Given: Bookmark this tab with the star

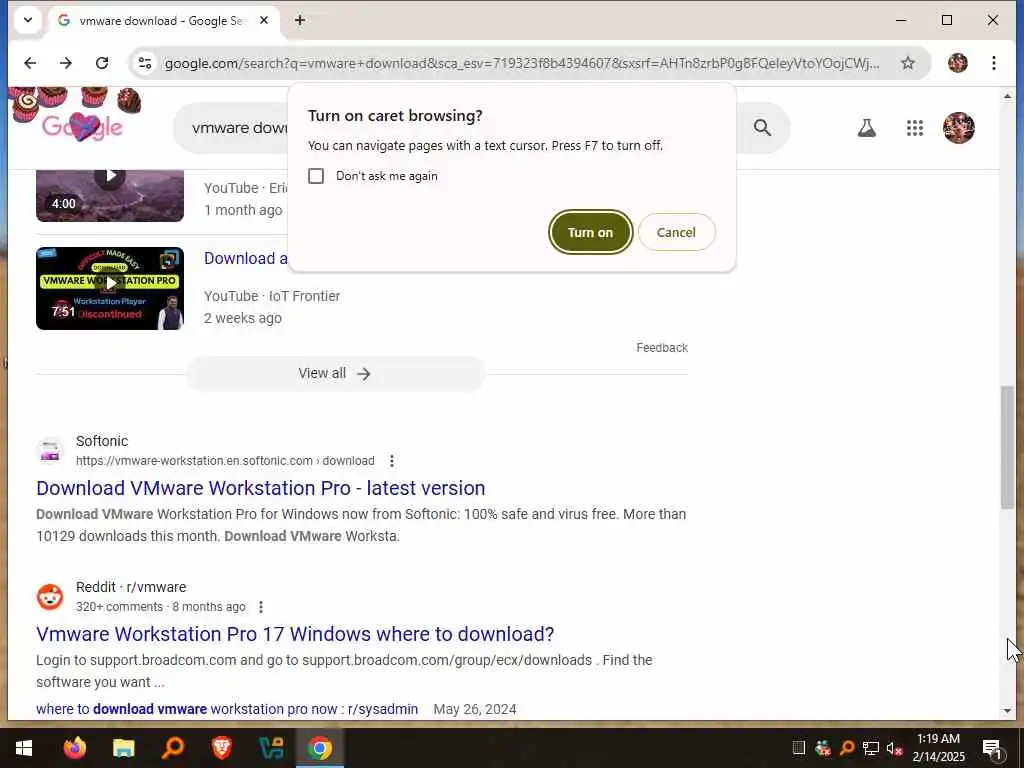Looking at the screenshot, I should [908, 63].
